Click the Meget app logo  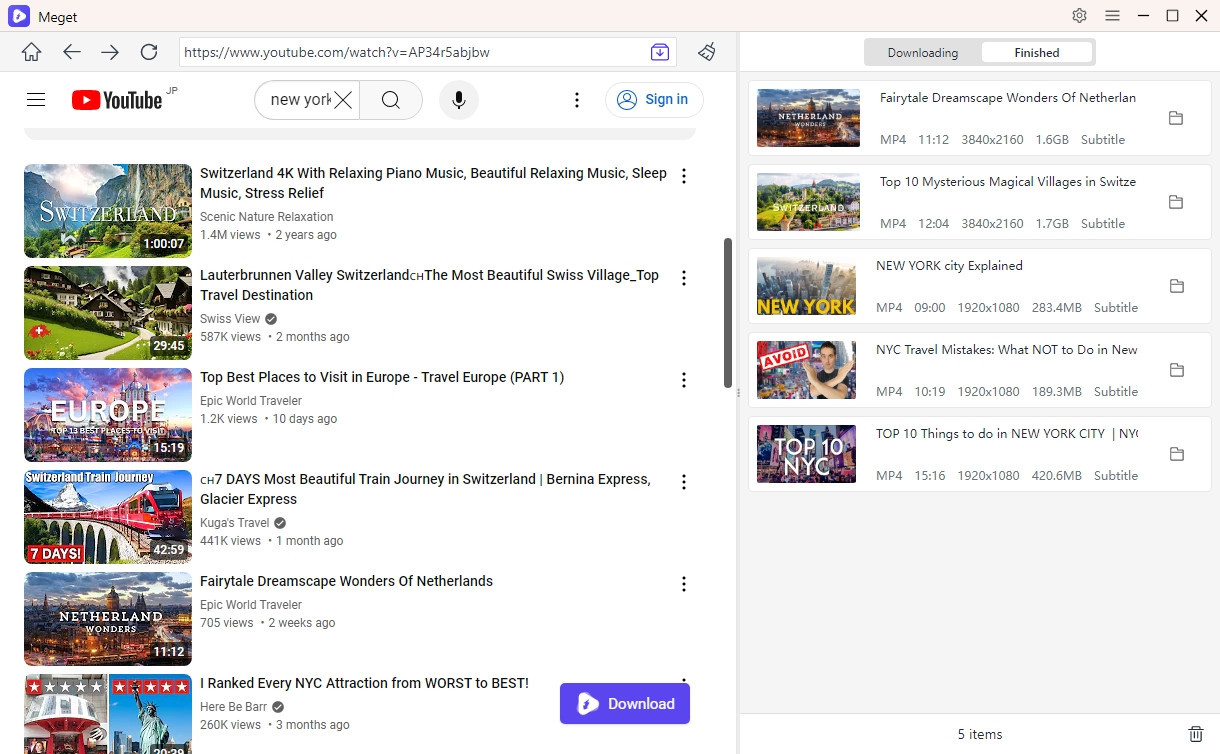click(x=19, y=16)
